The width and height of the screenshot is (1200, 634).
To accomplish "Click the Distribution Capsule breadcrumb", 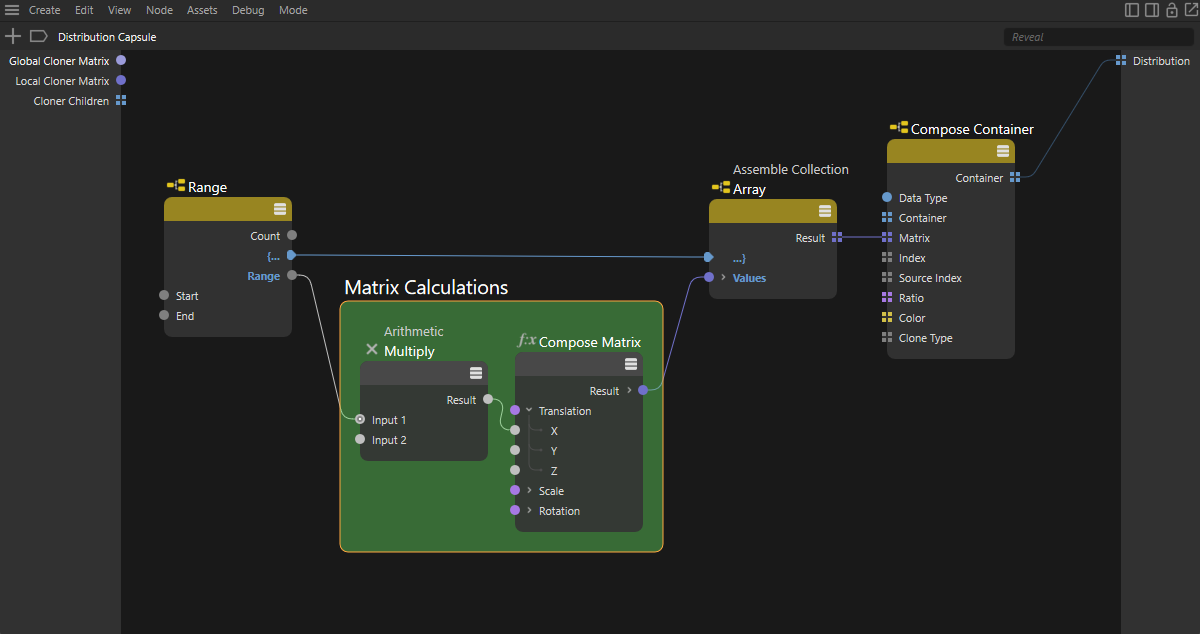I will point(107,37).
